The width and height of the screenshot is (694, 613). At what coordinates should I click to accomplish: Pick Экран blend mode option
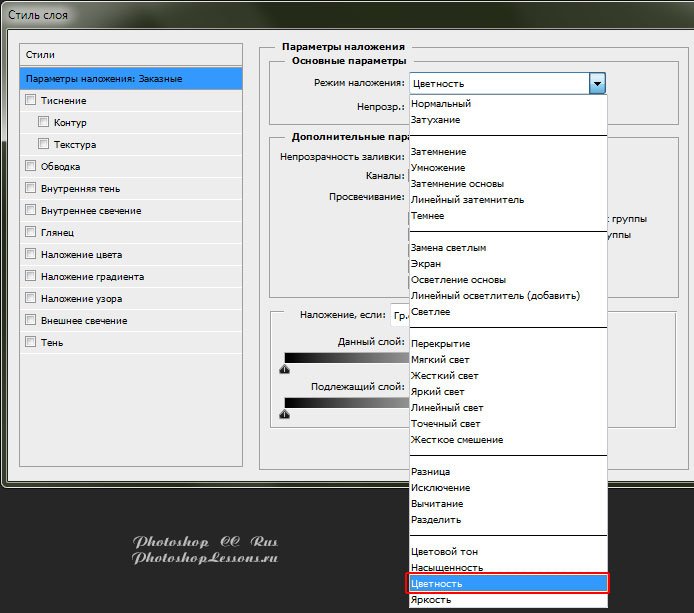click(x=426, y=264)
